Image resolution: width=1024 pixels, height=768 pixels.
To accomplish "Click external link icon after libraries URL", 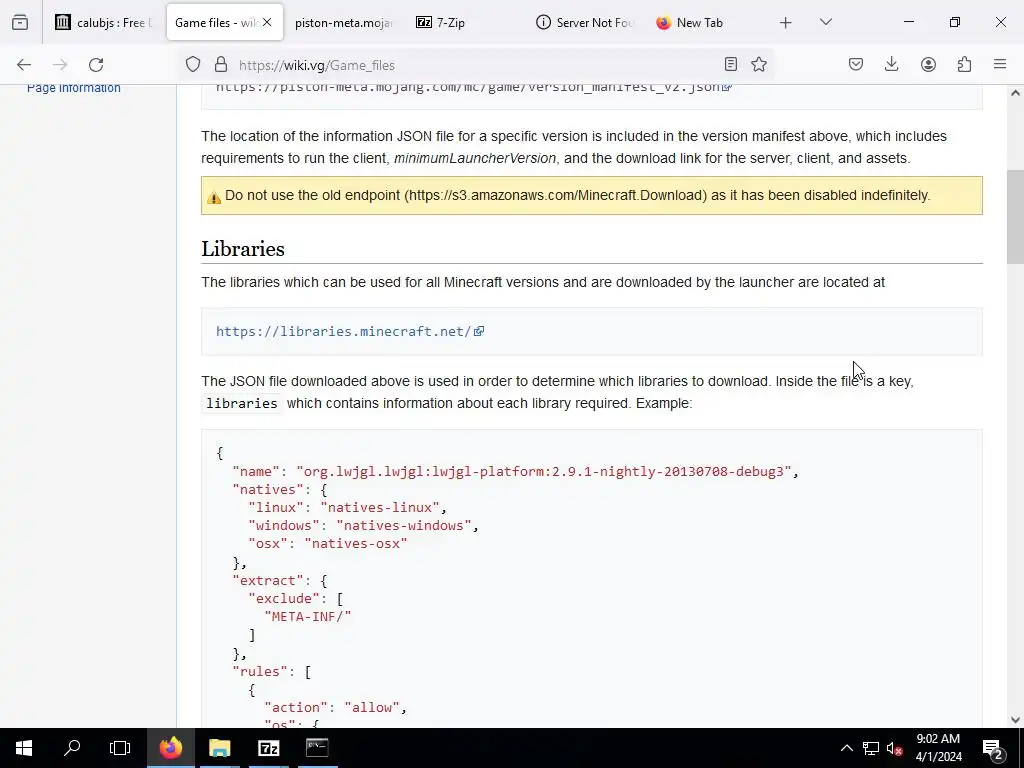I will pos(479,331).
